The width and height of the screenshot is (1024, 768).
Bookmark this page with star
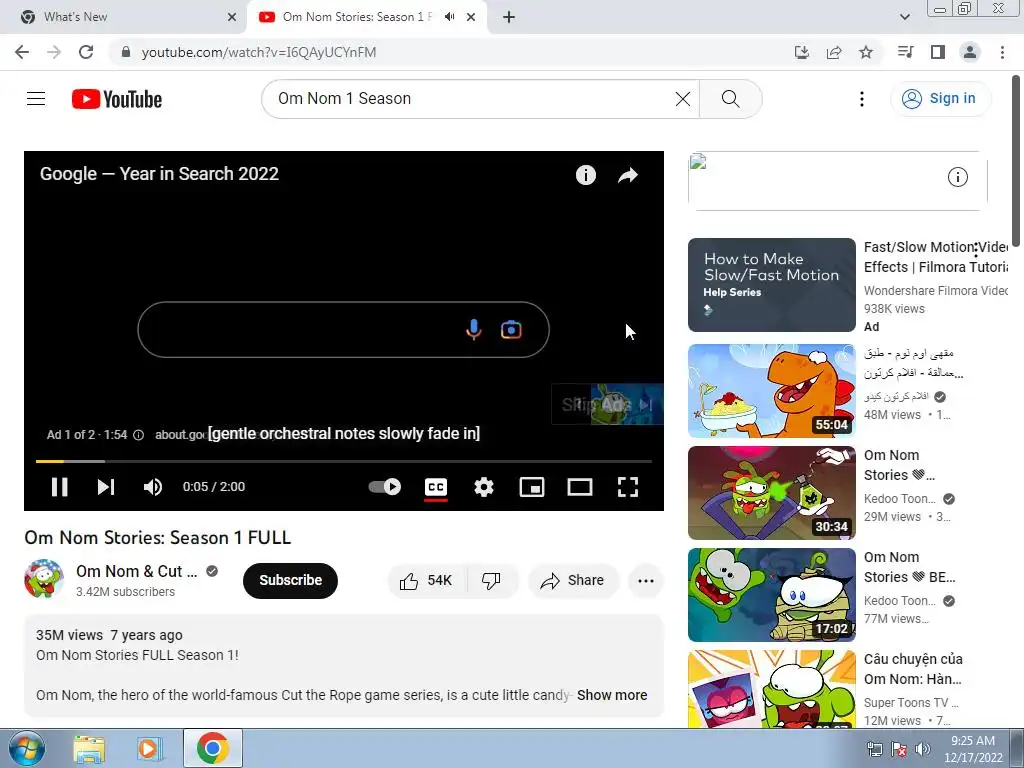click(866, 52)
